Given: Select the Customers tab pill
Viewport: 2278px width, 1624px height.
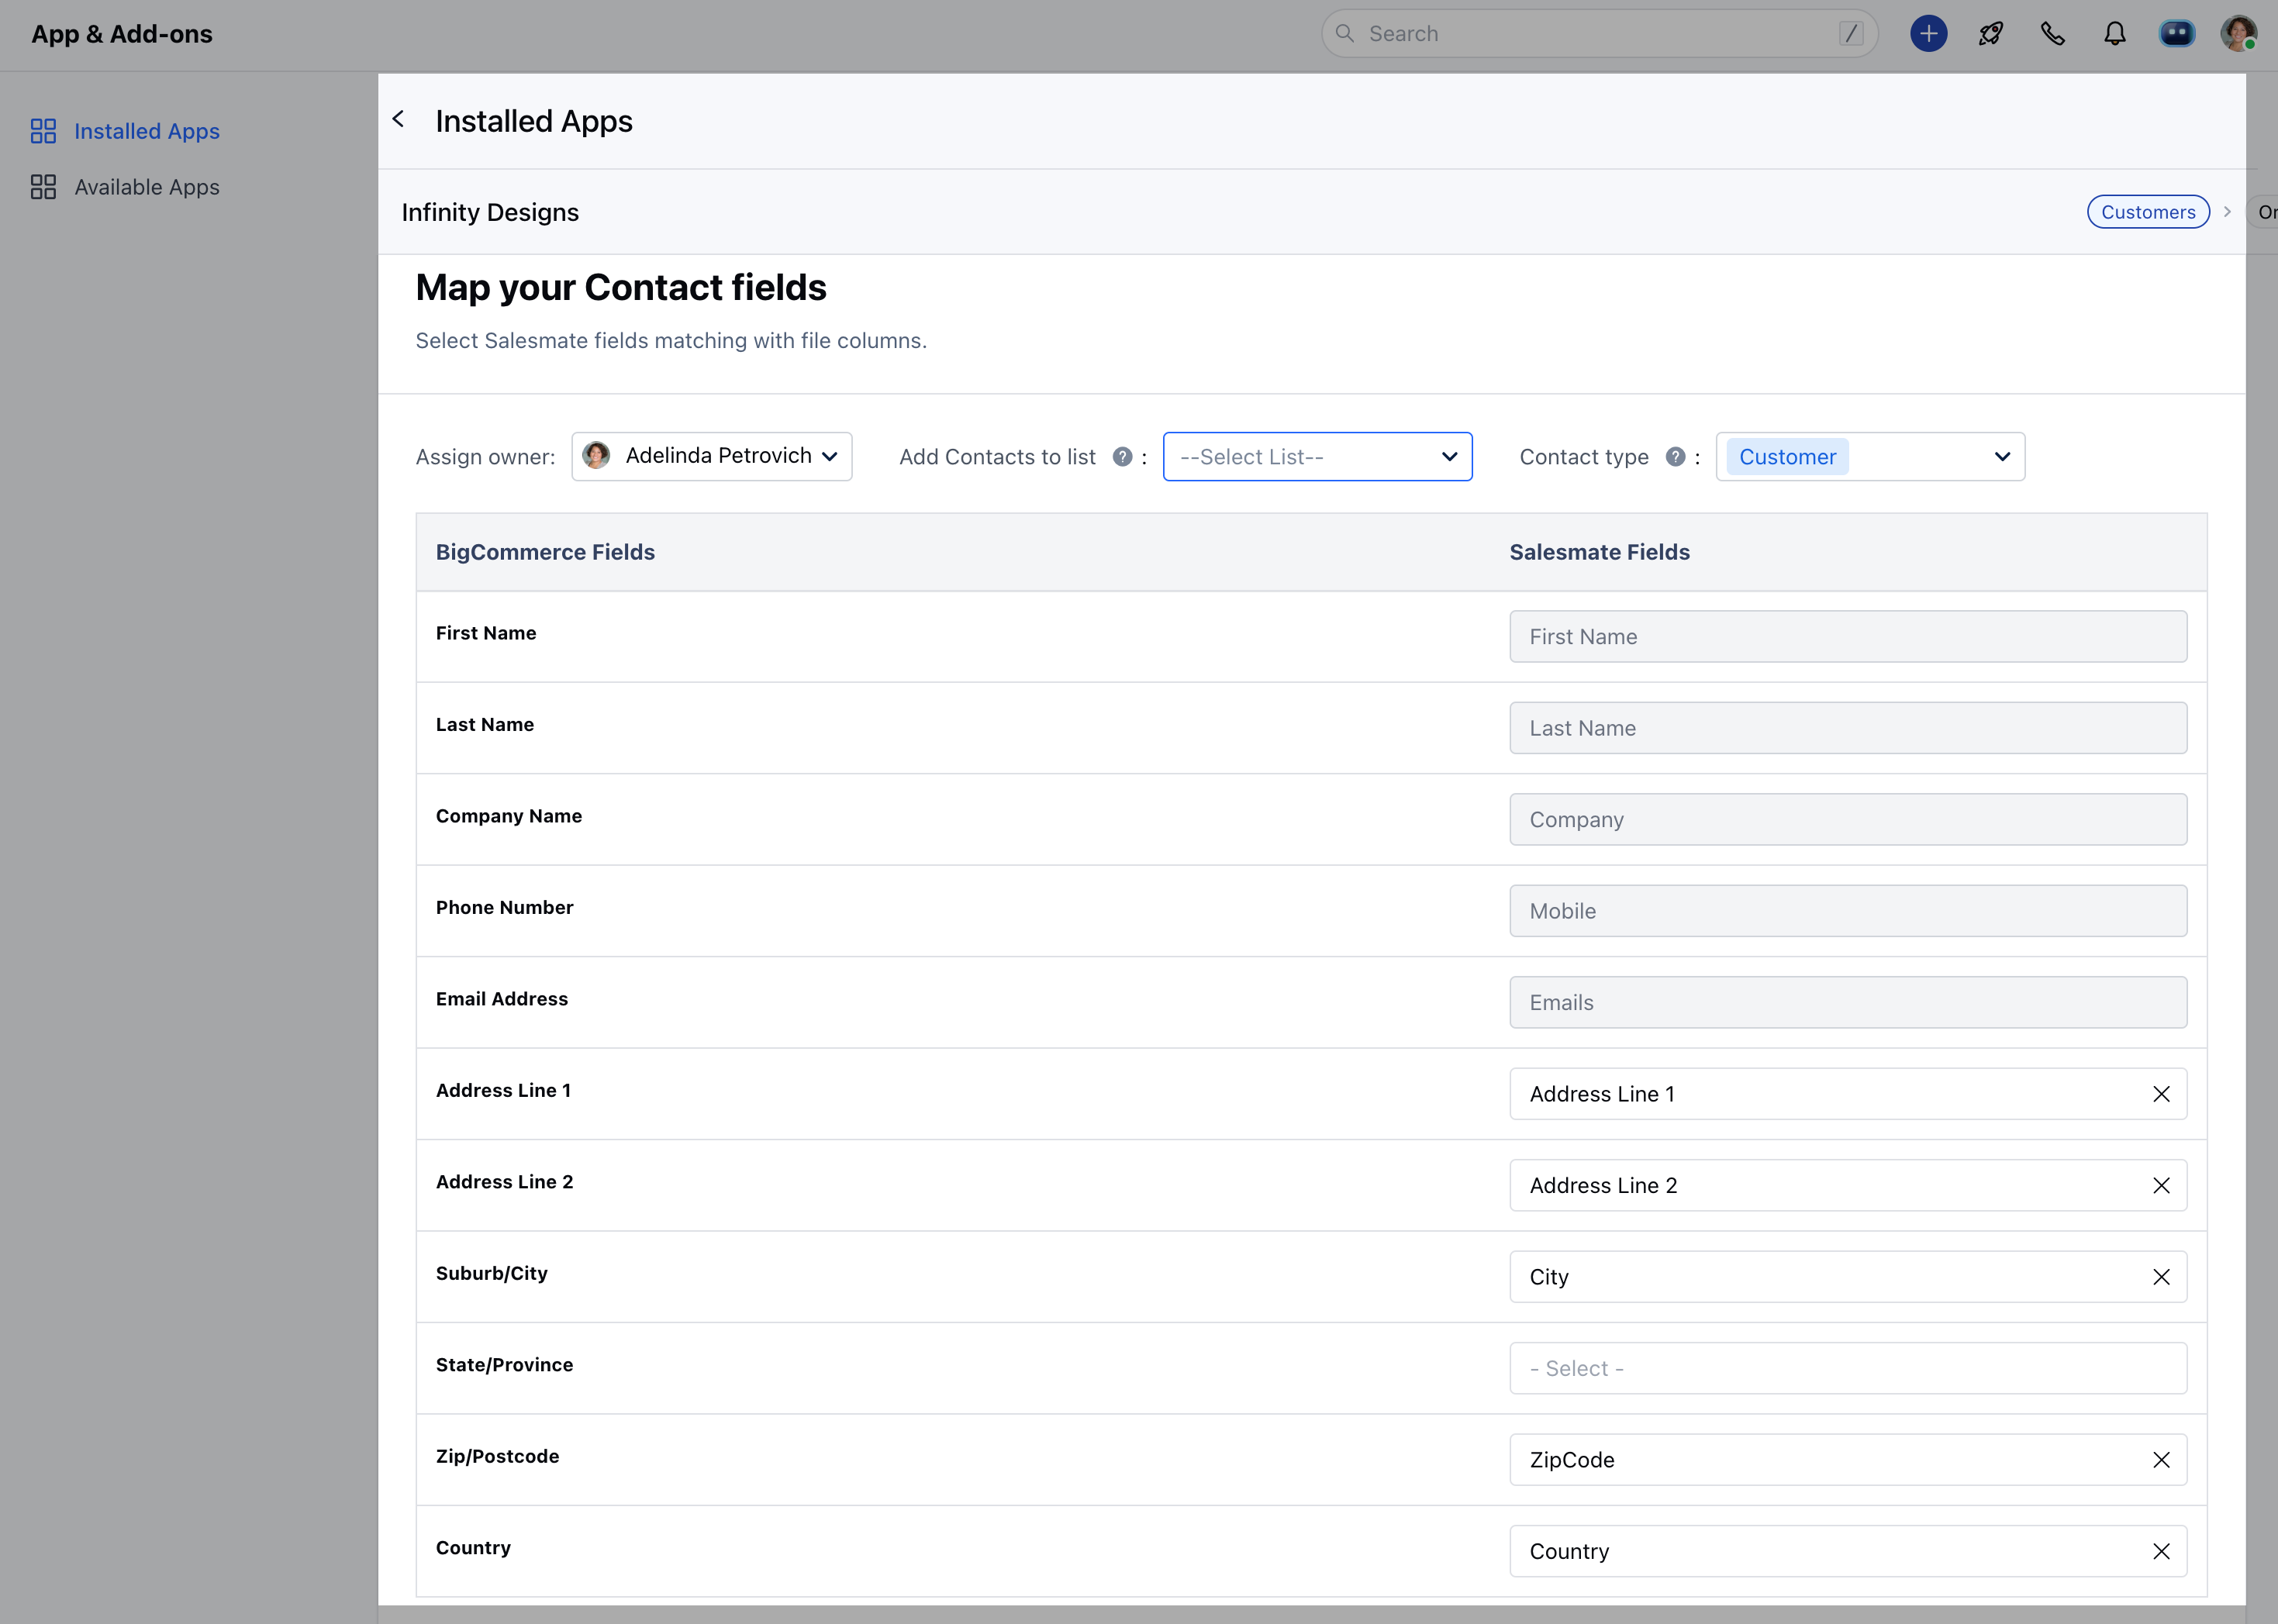Looking at the screenshot, I should [x=2148, y=211].
